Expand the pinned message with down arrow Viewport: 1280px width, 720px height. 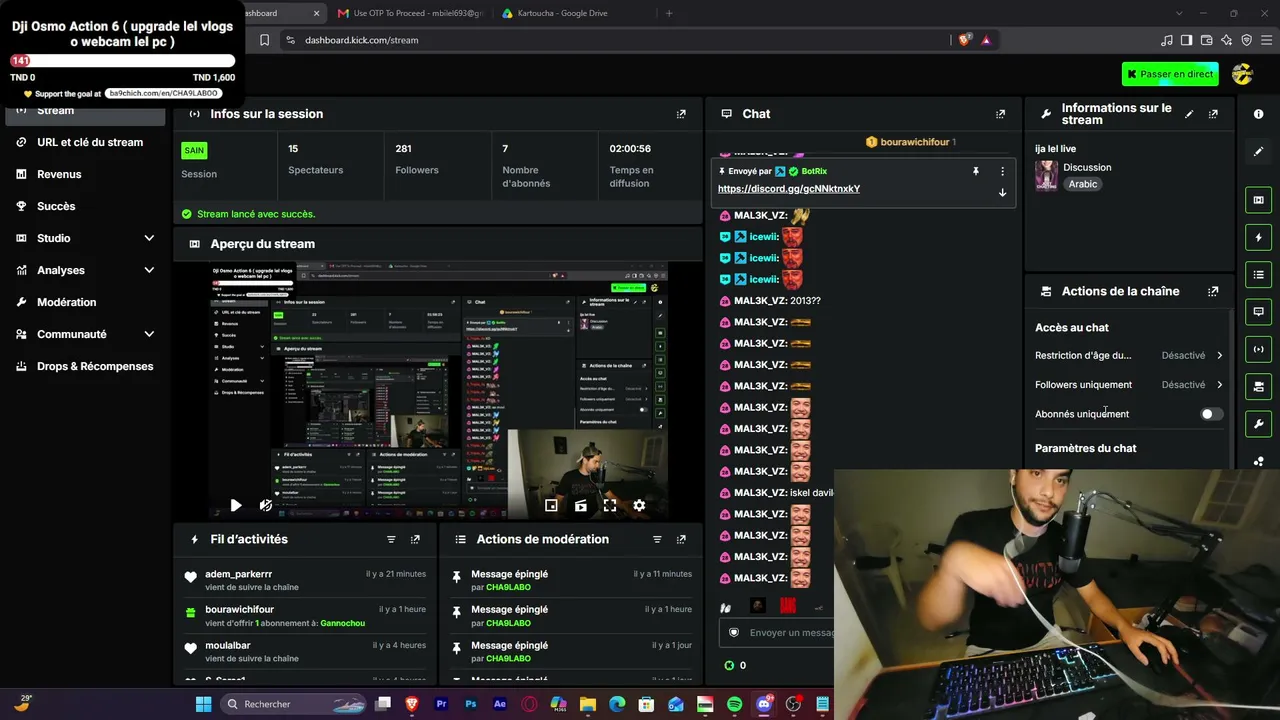pos(1002,192)
